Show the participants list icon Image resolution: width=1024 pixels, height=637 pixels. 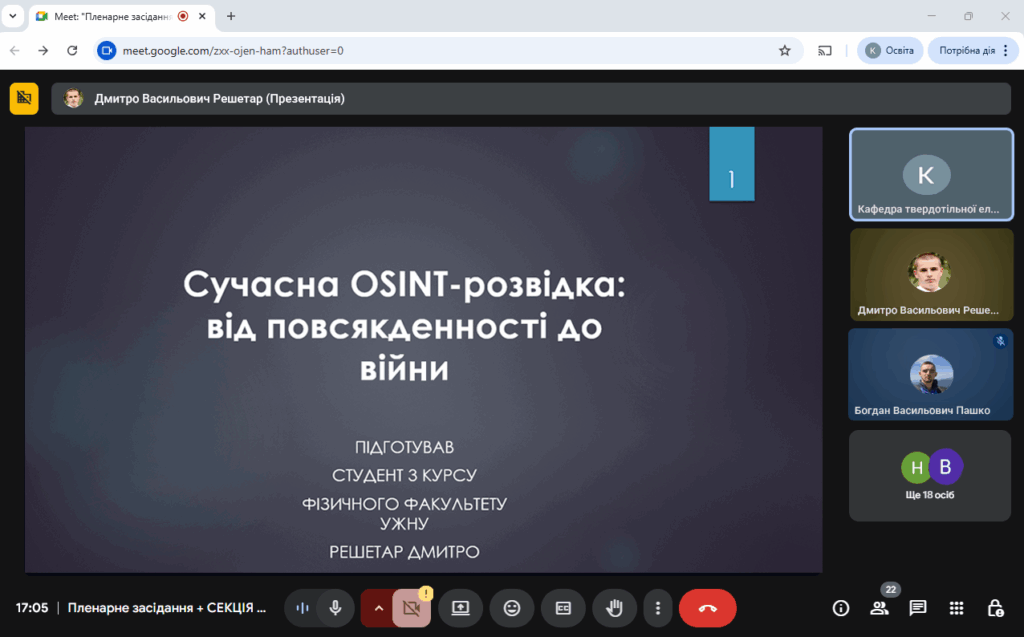coord(879,608)
